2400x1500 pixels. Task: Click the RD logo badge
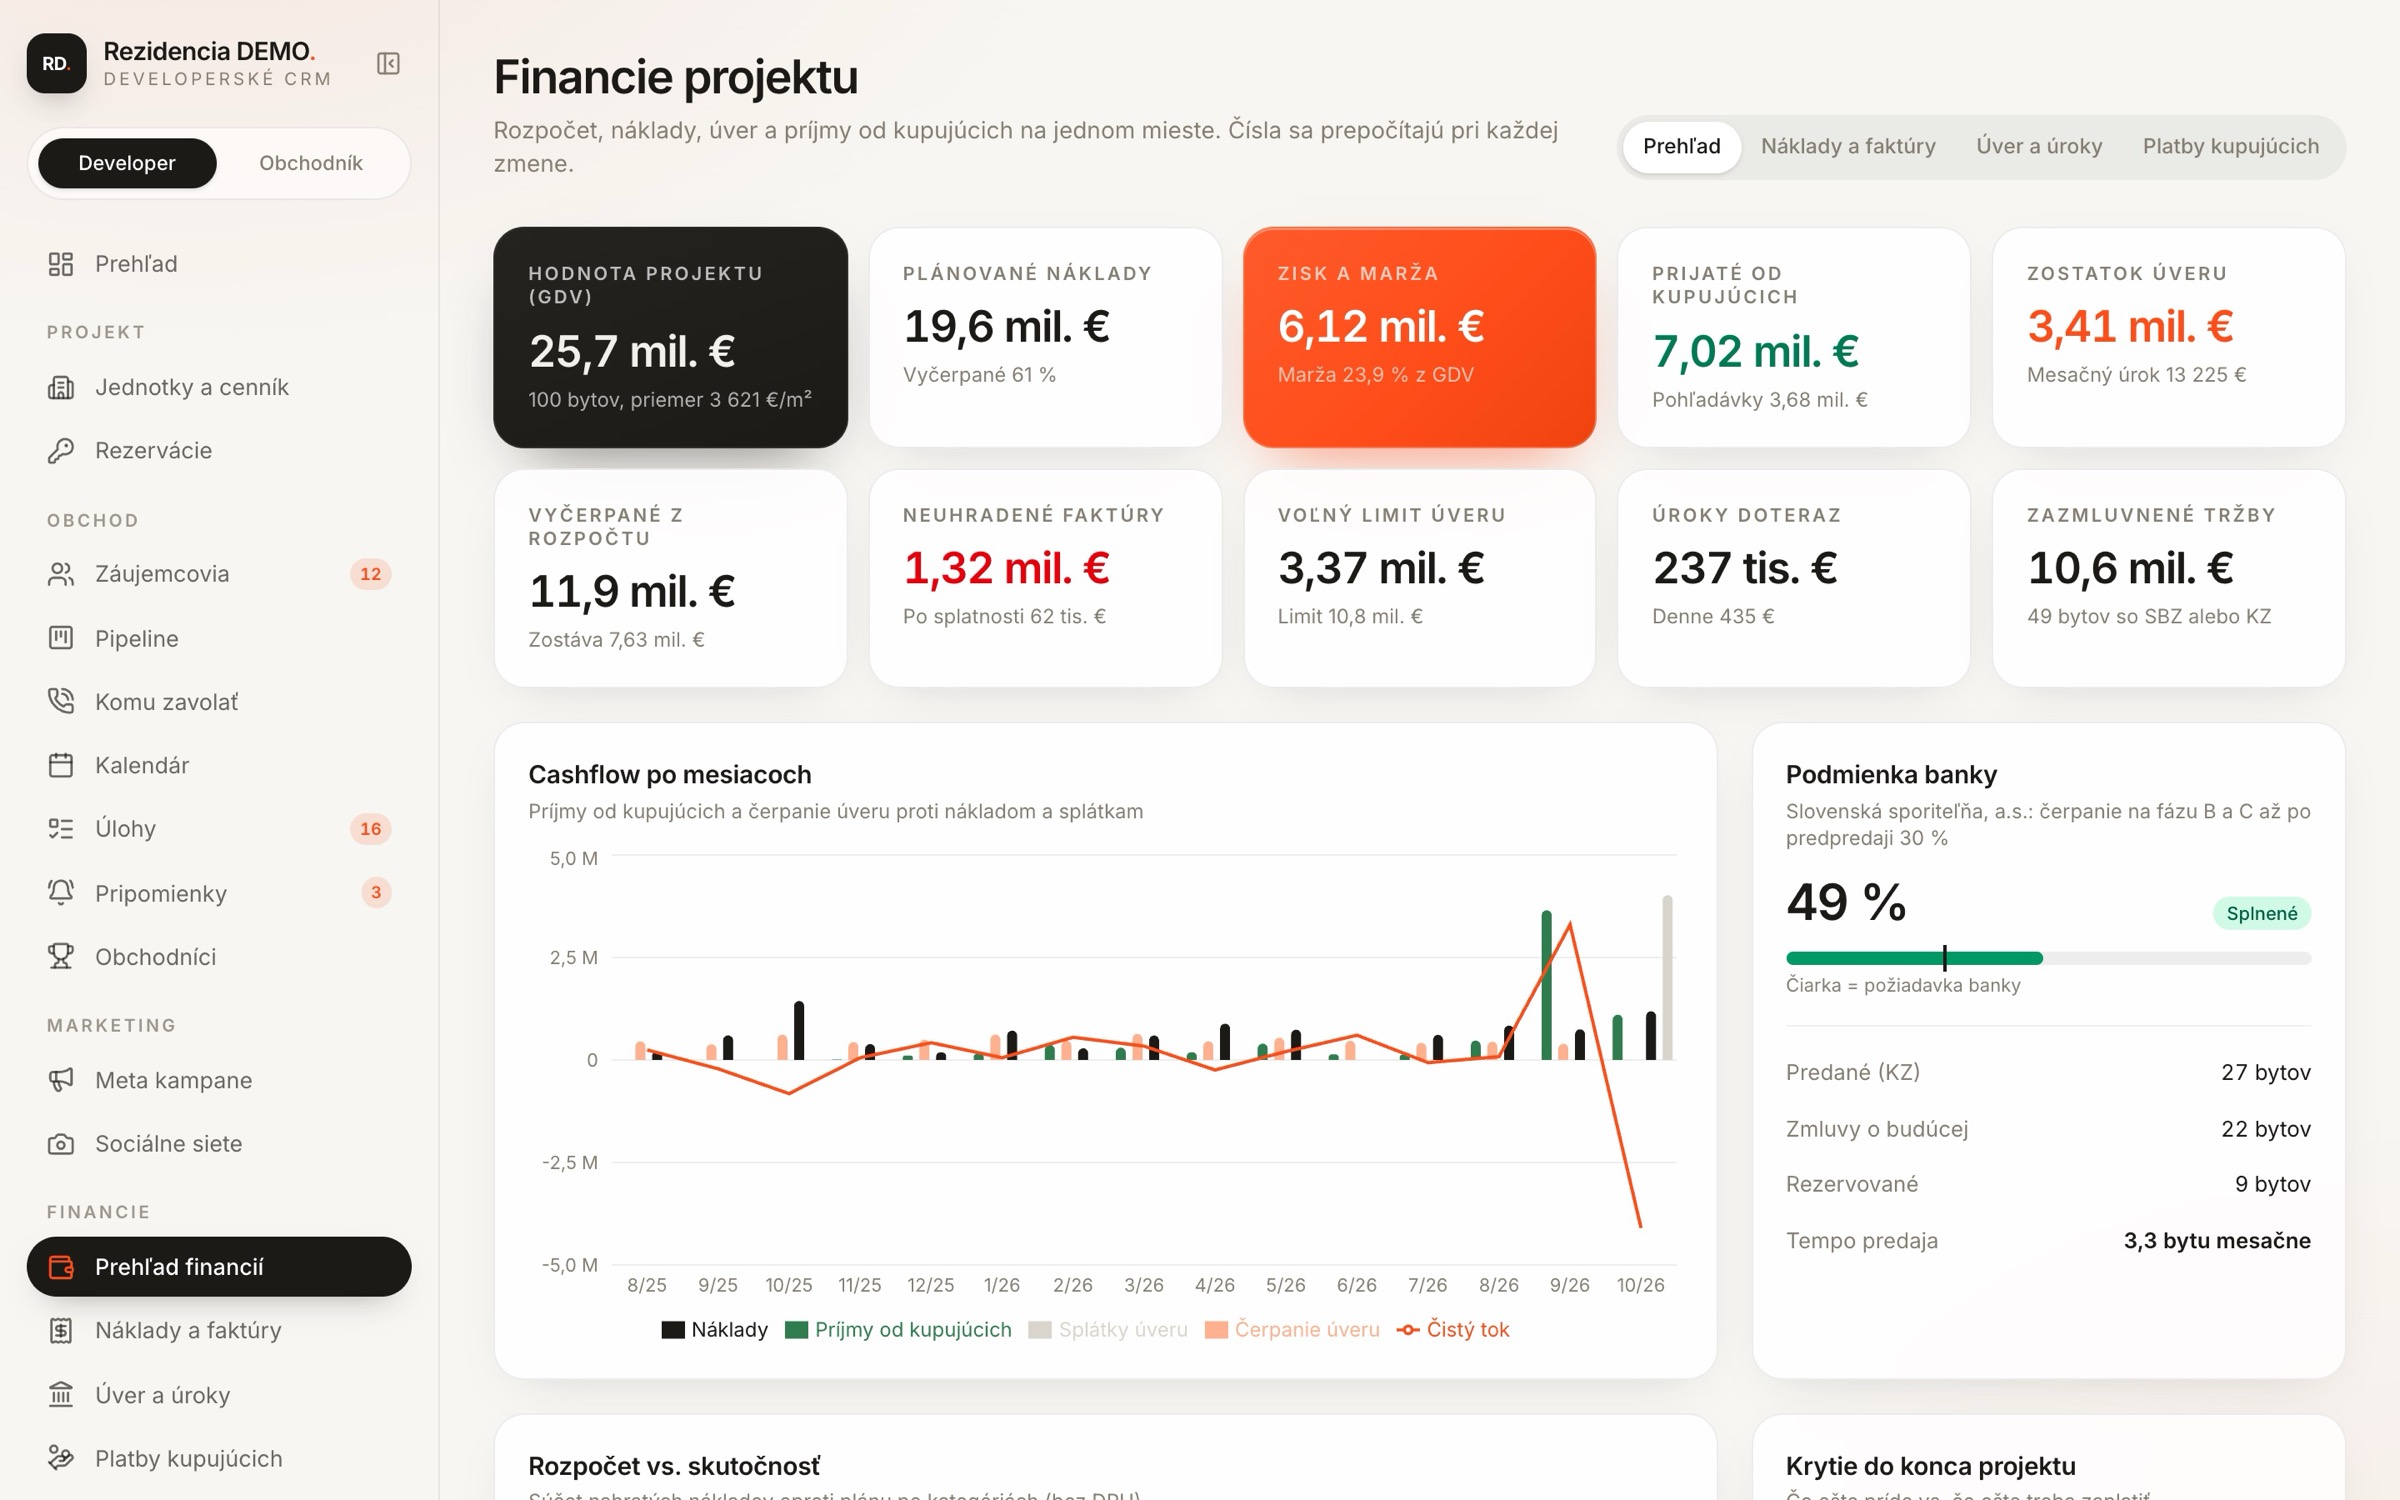(56, 64)
